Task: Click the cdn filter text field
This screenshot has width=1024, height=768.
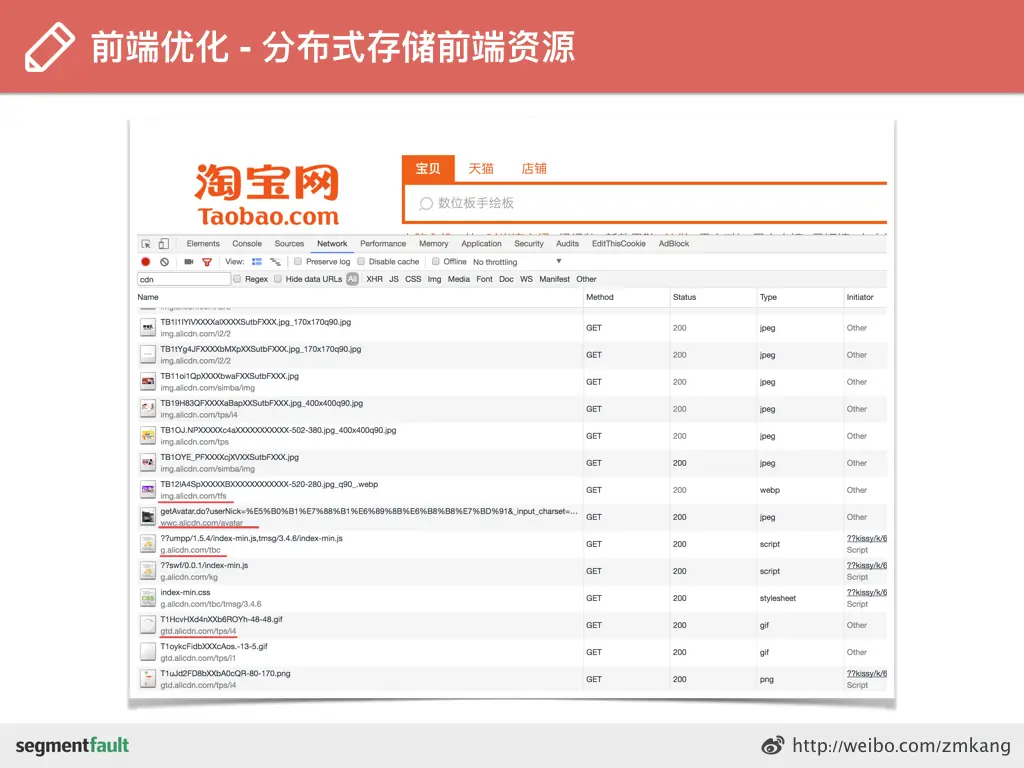Action: coord(184,280)
